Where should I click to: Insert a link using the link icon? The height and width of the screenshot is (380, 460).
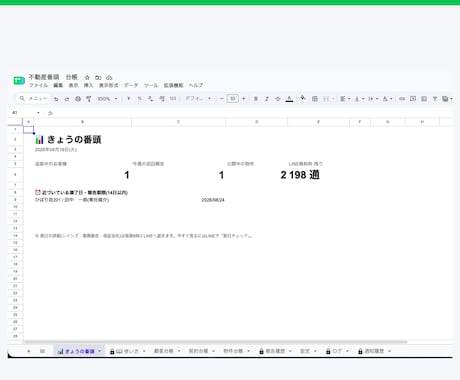tap(402, 99)
